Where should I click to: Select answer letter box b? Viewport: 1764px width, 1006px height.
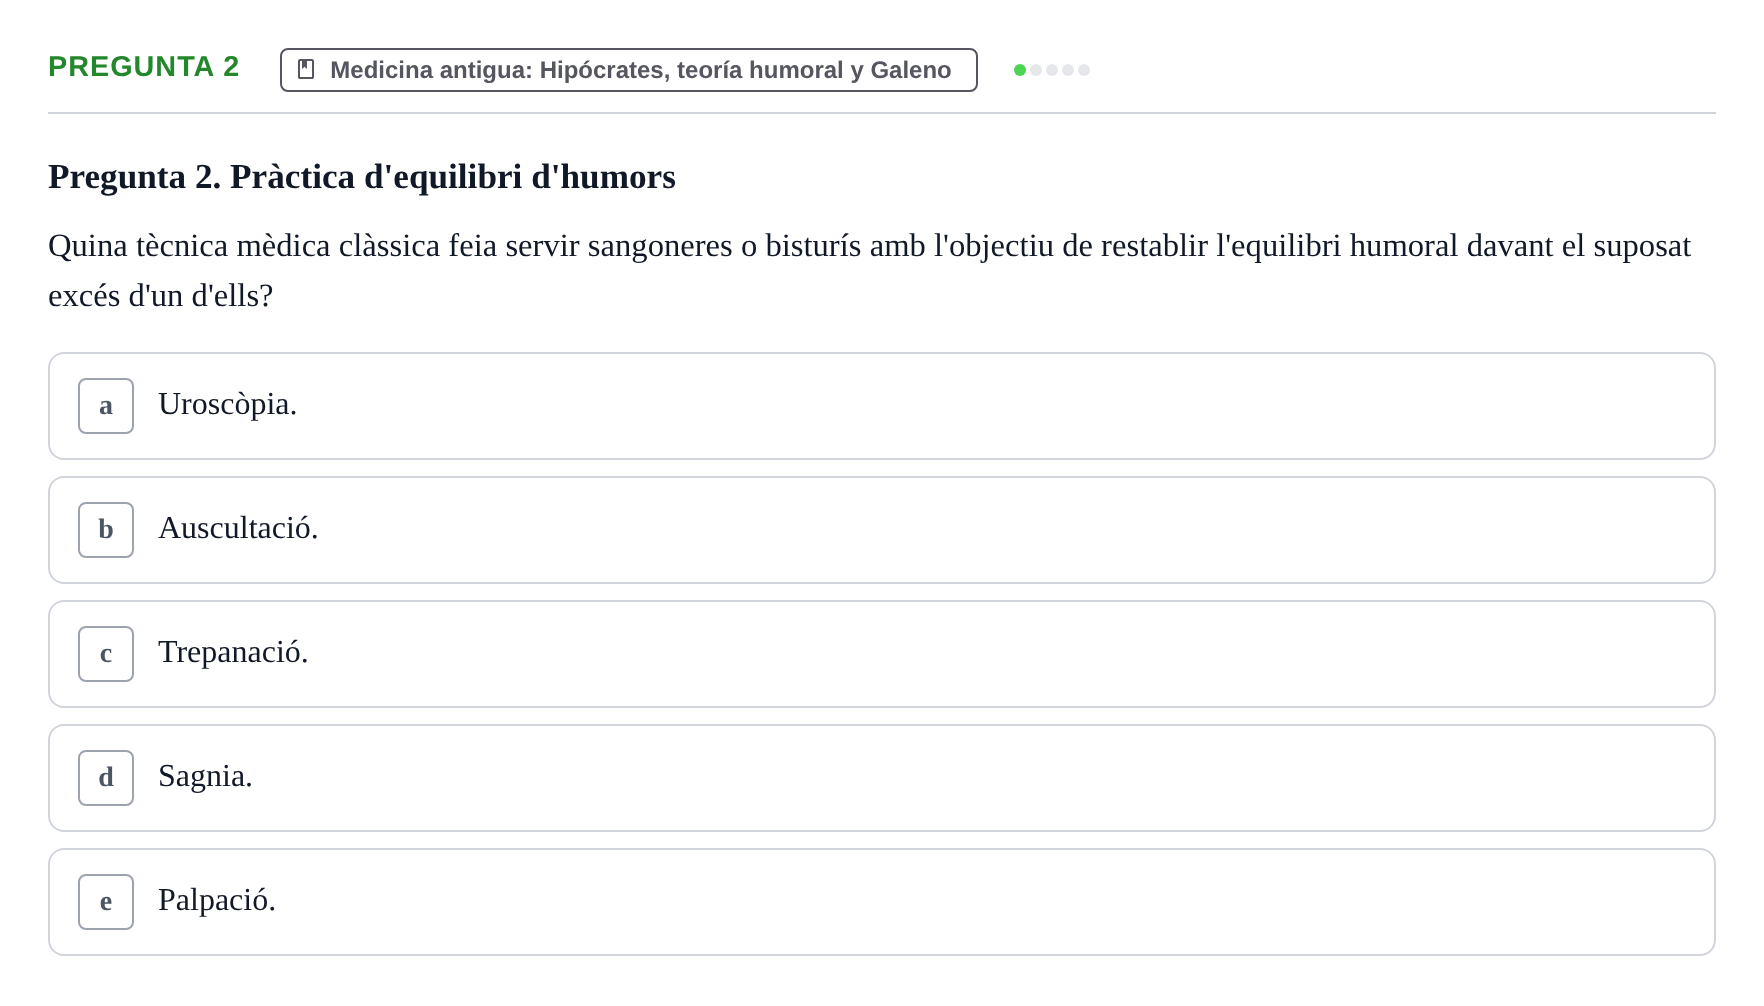pos(106,530)
